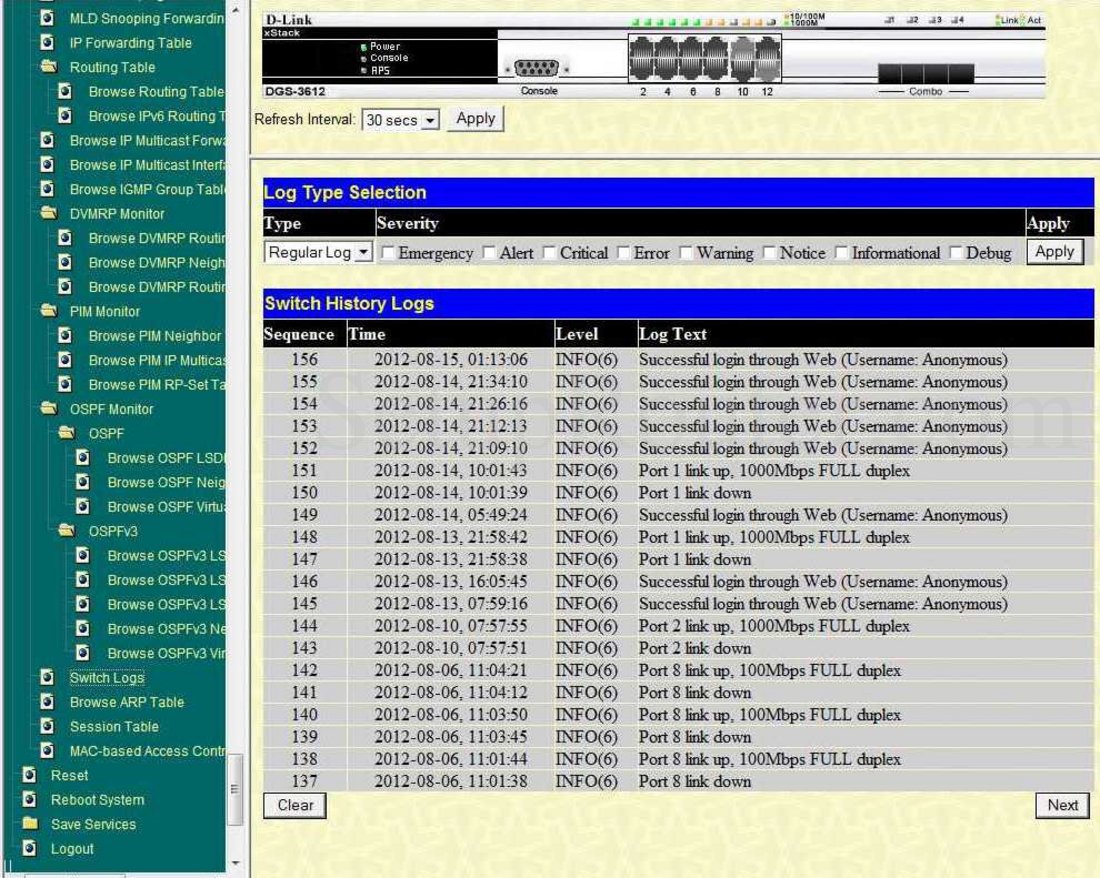Collapse the OSPF Monitor folder
Image resolution: width=1100 pixels, height=878 pixels.
(x=51, y=409)
